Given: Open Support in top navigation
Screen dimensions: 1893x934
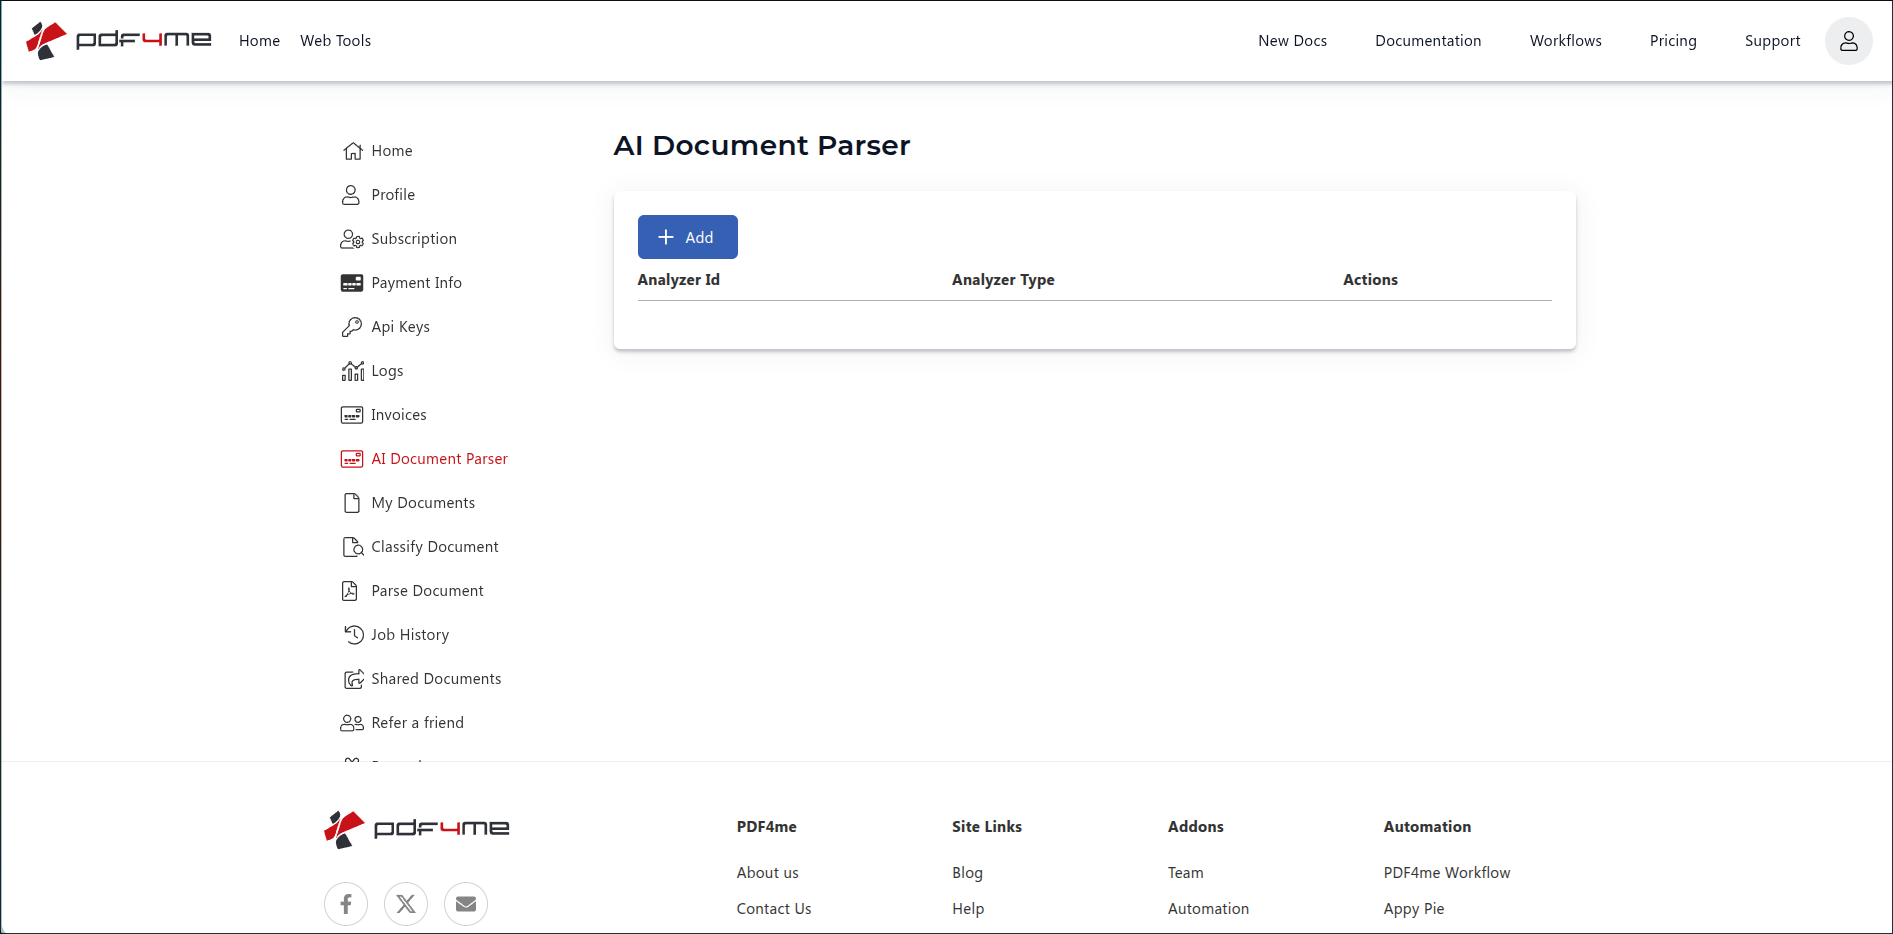Looking at the screenshot, I should (x=1772, y=41).
